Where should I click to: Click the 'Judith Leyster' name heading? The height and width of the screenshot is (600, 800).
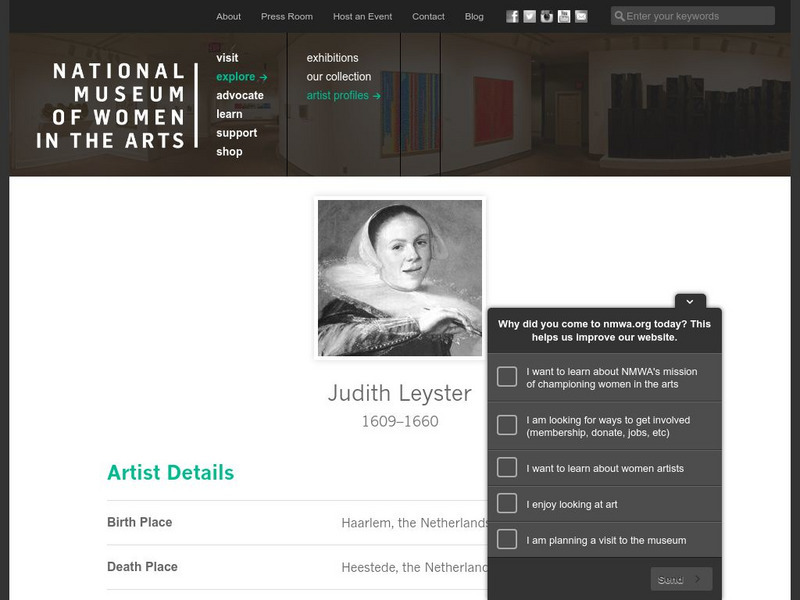point(399,393)
